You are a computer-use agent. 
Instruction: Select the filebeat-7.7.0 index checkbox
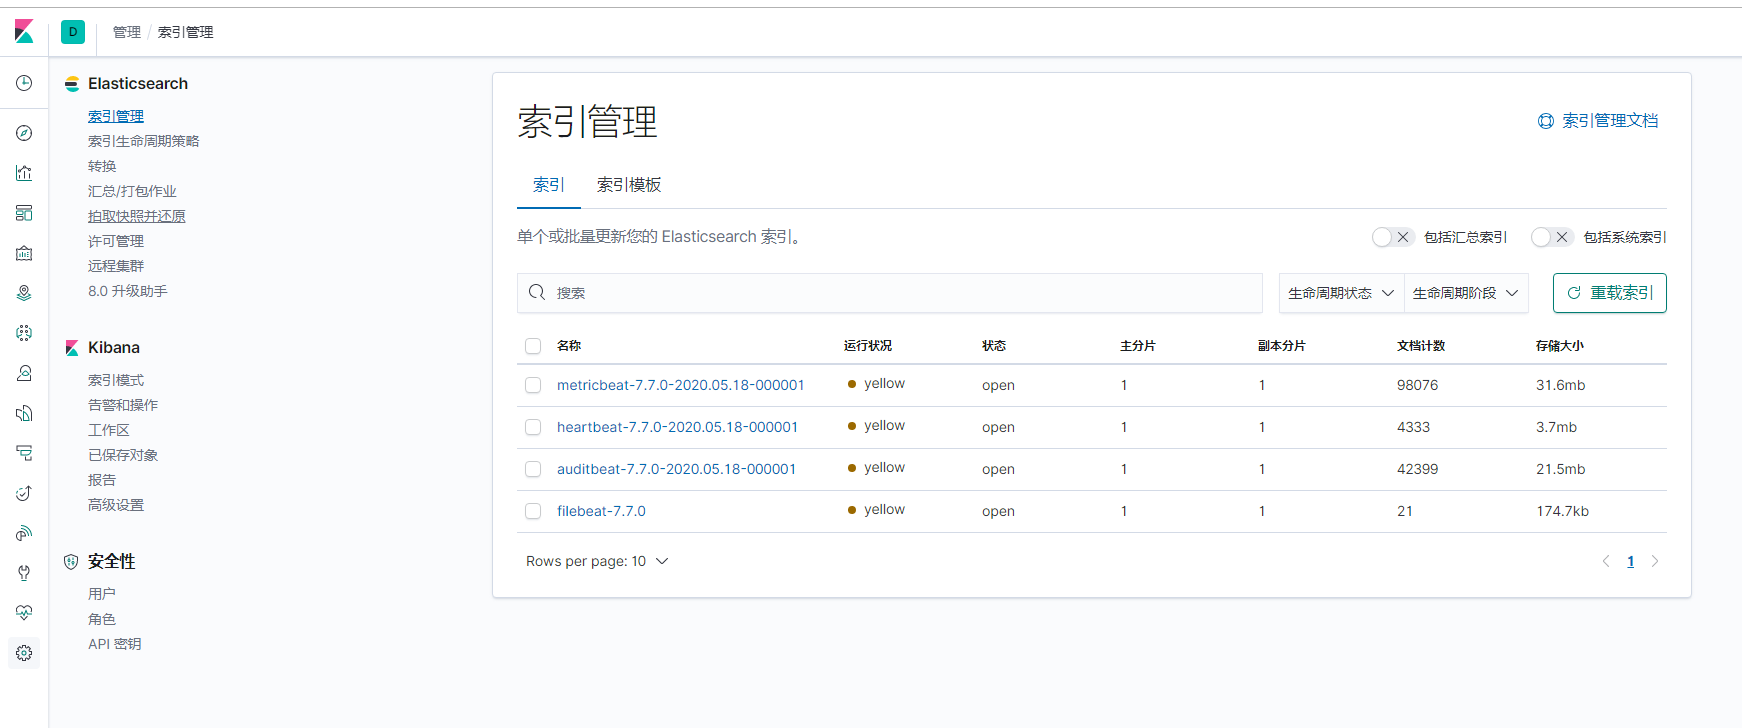click(533, 511)
